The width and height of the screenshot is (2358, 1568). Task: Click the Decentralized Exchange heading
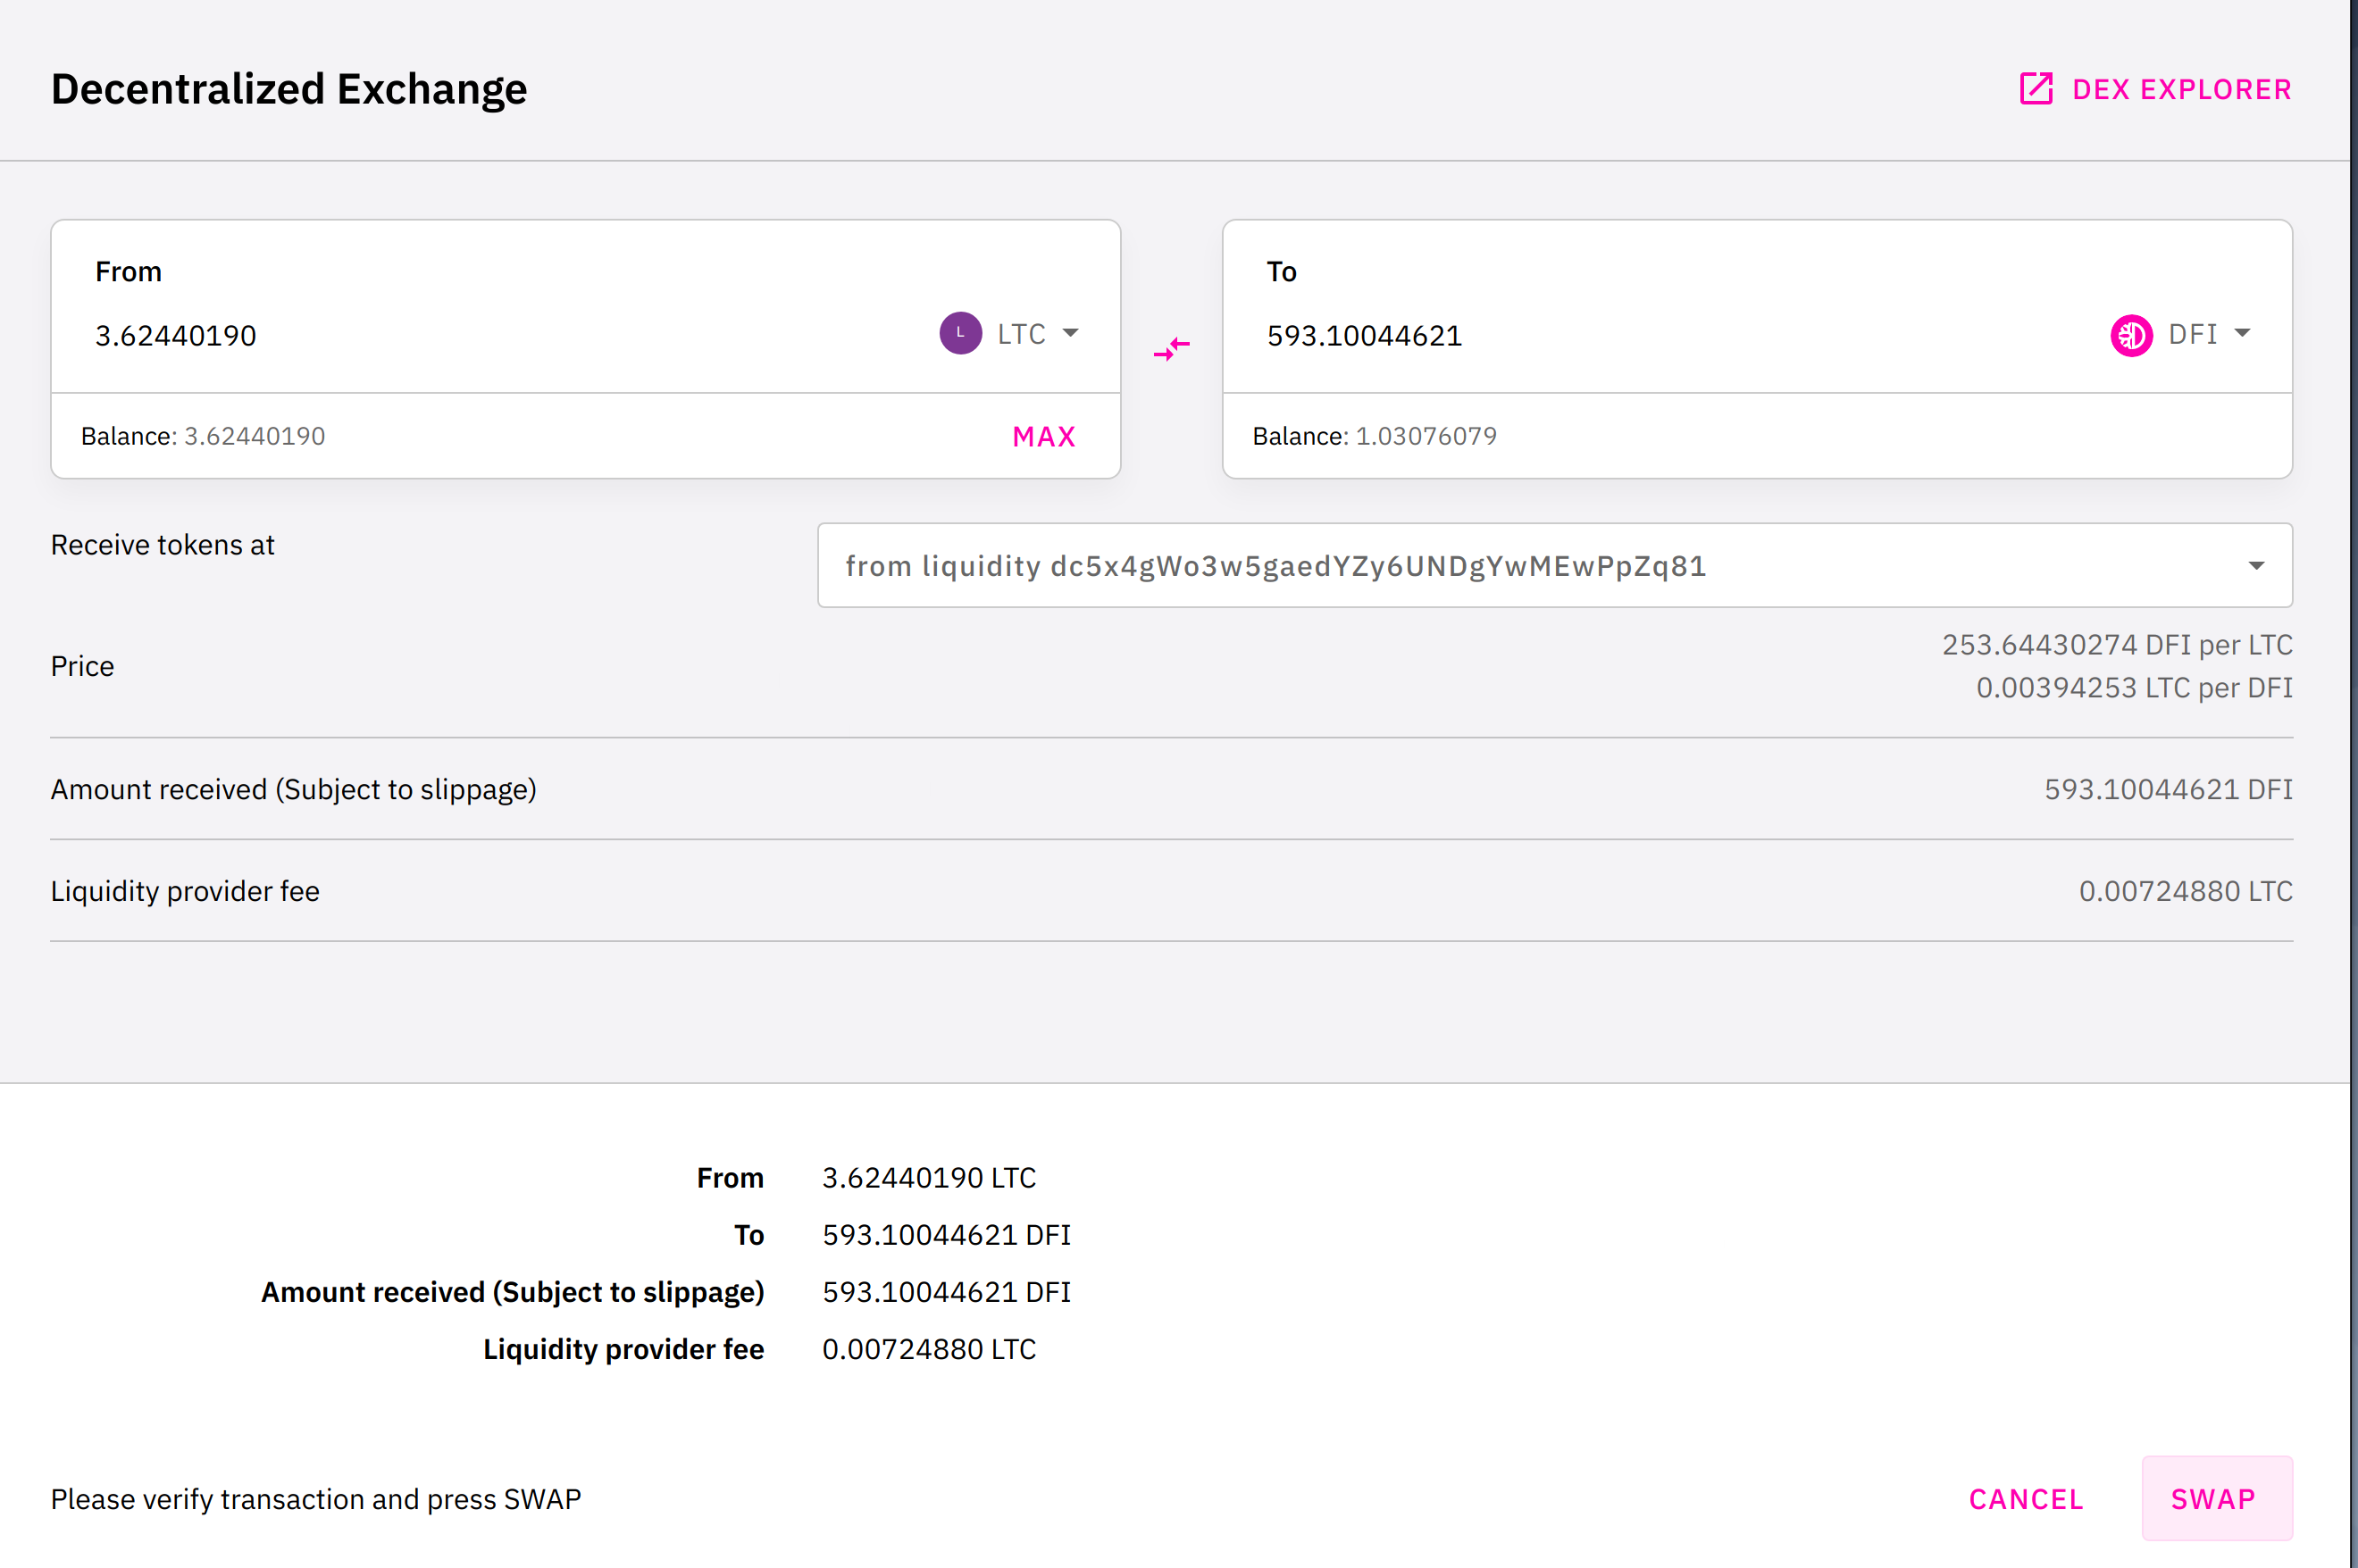[x=289, y=89]
